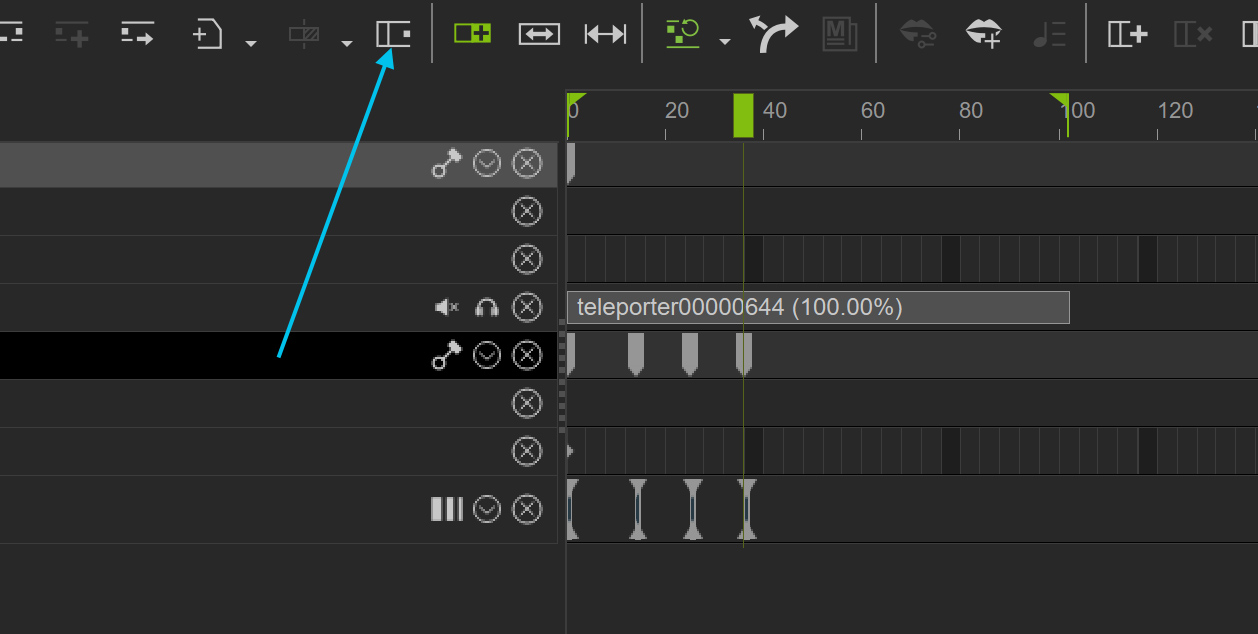This screenshot has width=1258, height=634.
Task: Click the lips with plus sign icon
Action: (984, 34)
